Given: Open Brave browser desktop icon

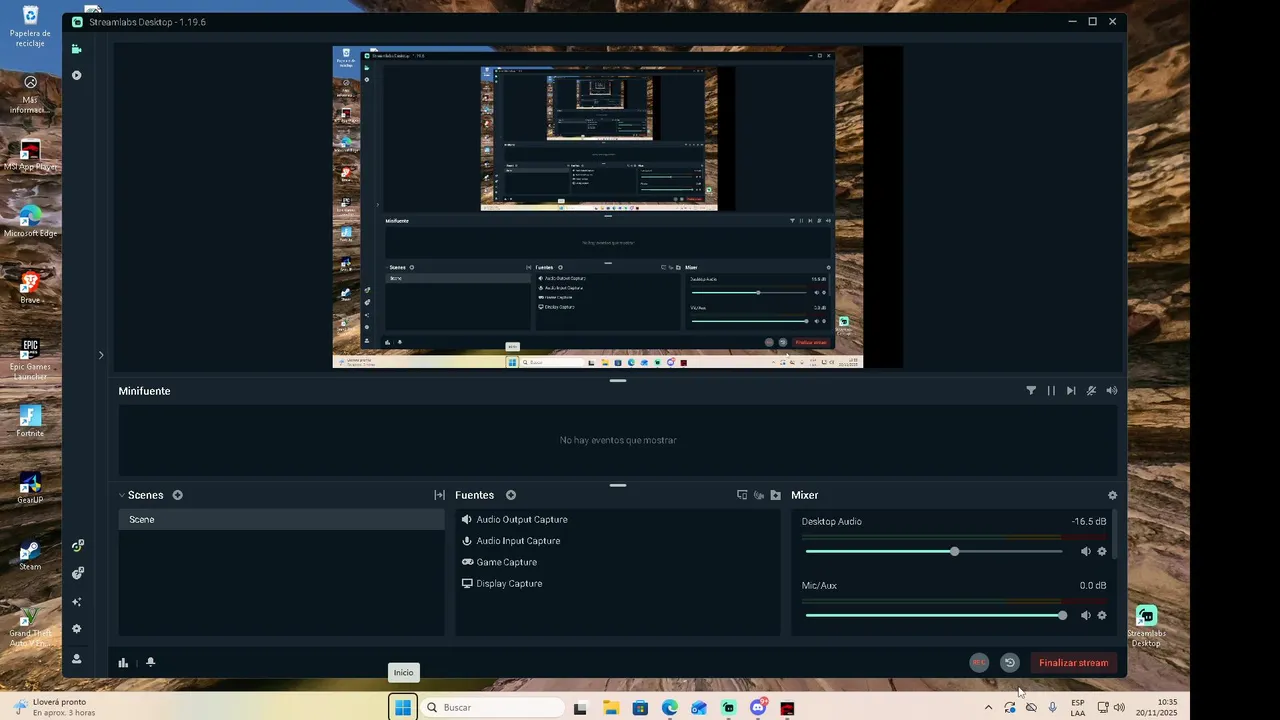Looking at the screenshot, I should click(x=30, y=289).
